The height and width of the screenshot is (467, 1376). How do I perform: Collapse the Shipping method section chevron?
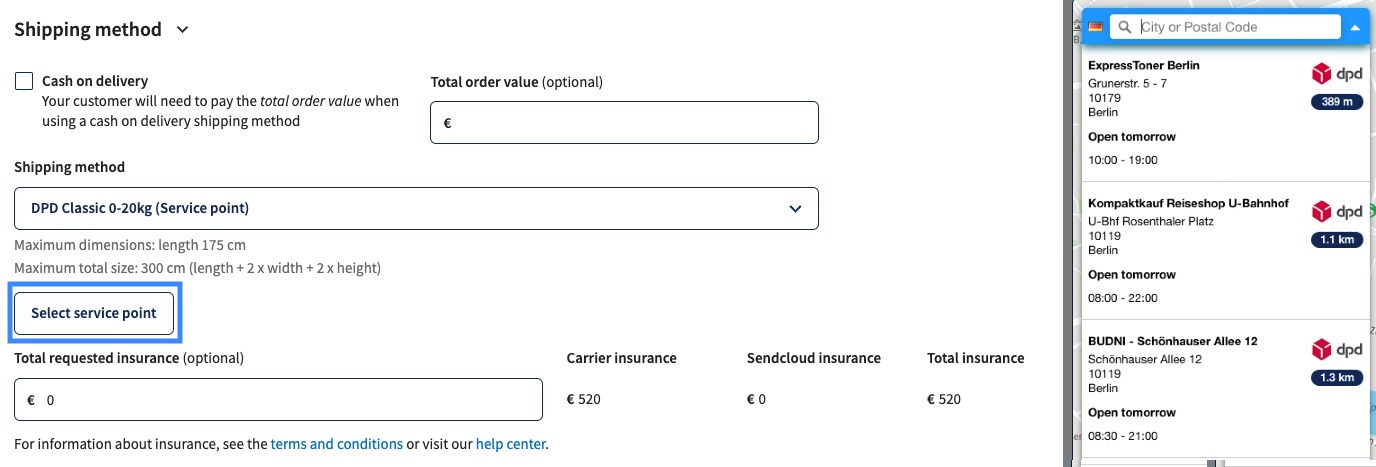(x=182, y=30)
